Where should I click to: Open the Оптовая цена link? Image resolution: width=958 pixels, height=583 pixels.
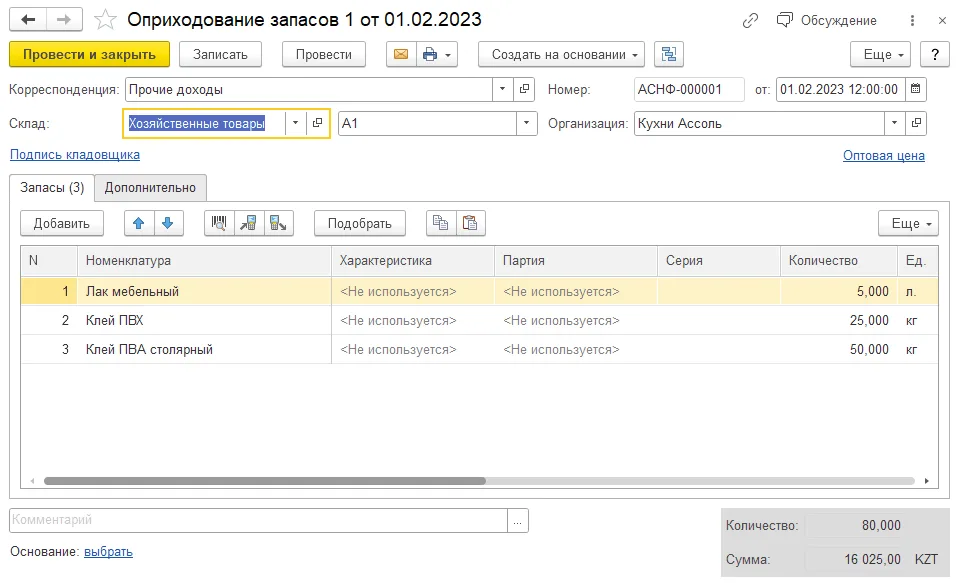(883, 155)
